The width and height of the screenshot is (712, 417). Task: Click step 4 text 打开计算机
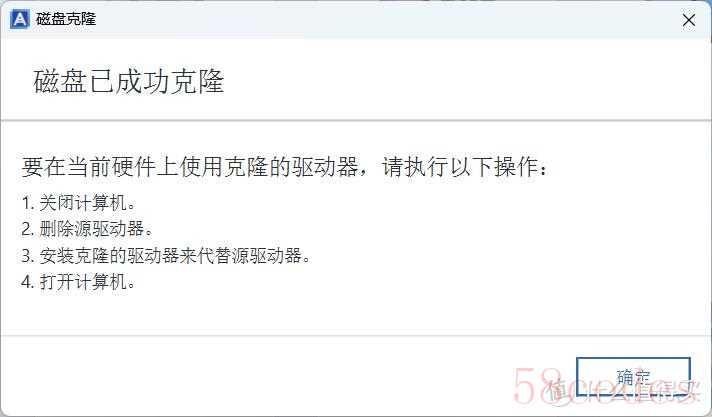tap(83, 282)
